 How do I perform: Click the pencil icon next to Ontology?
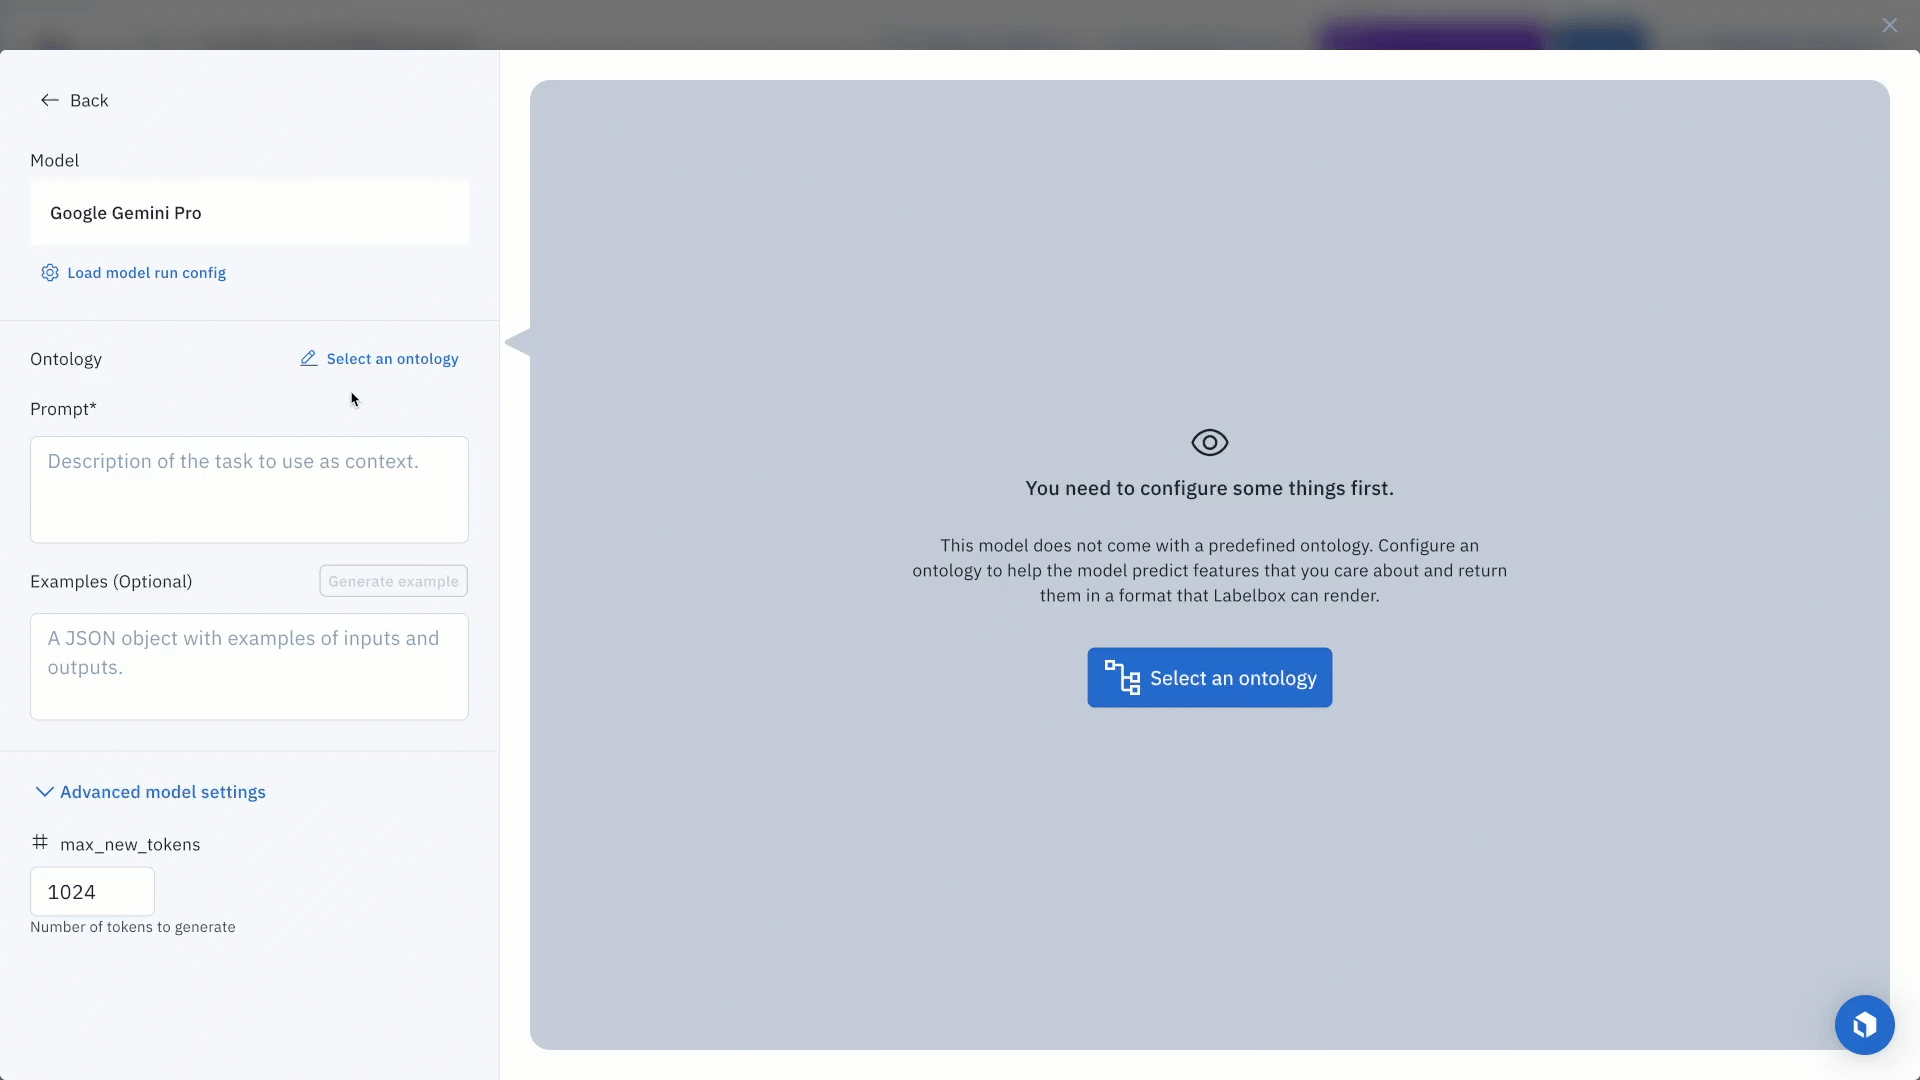coord(309,359)
